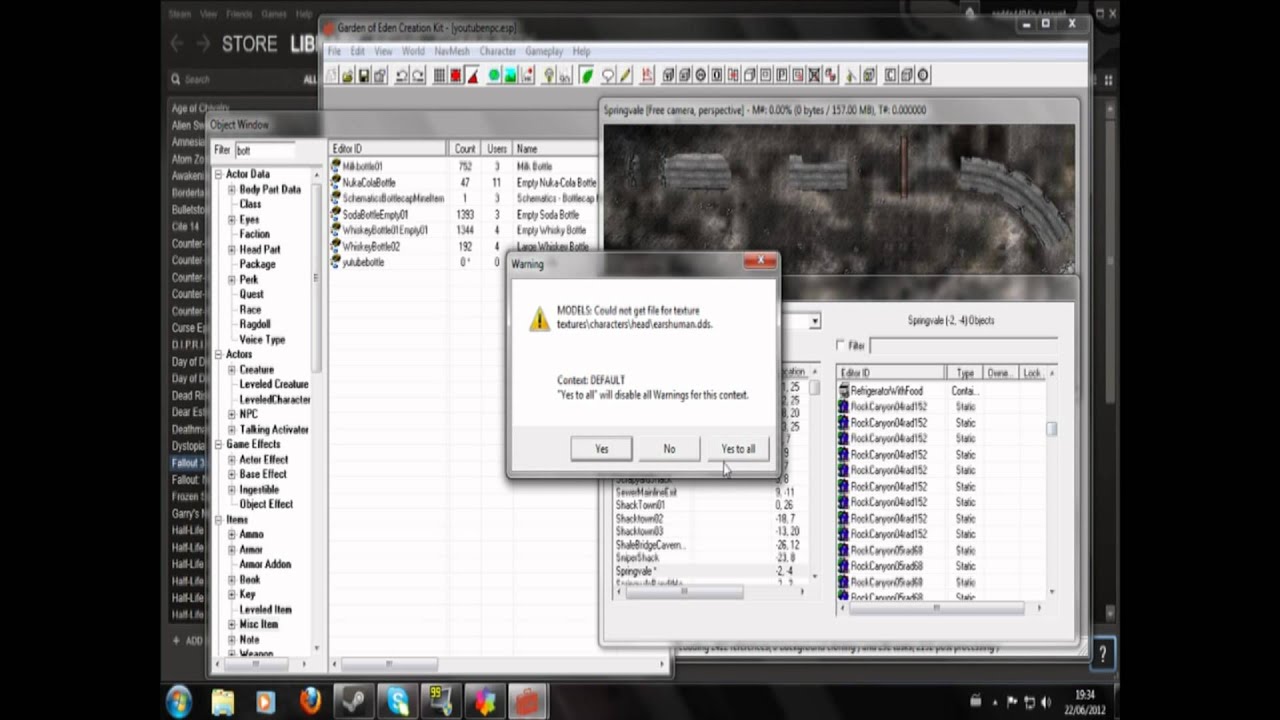Open Firefox from the taskbar

pyautogui.click(x=310, y=701)
